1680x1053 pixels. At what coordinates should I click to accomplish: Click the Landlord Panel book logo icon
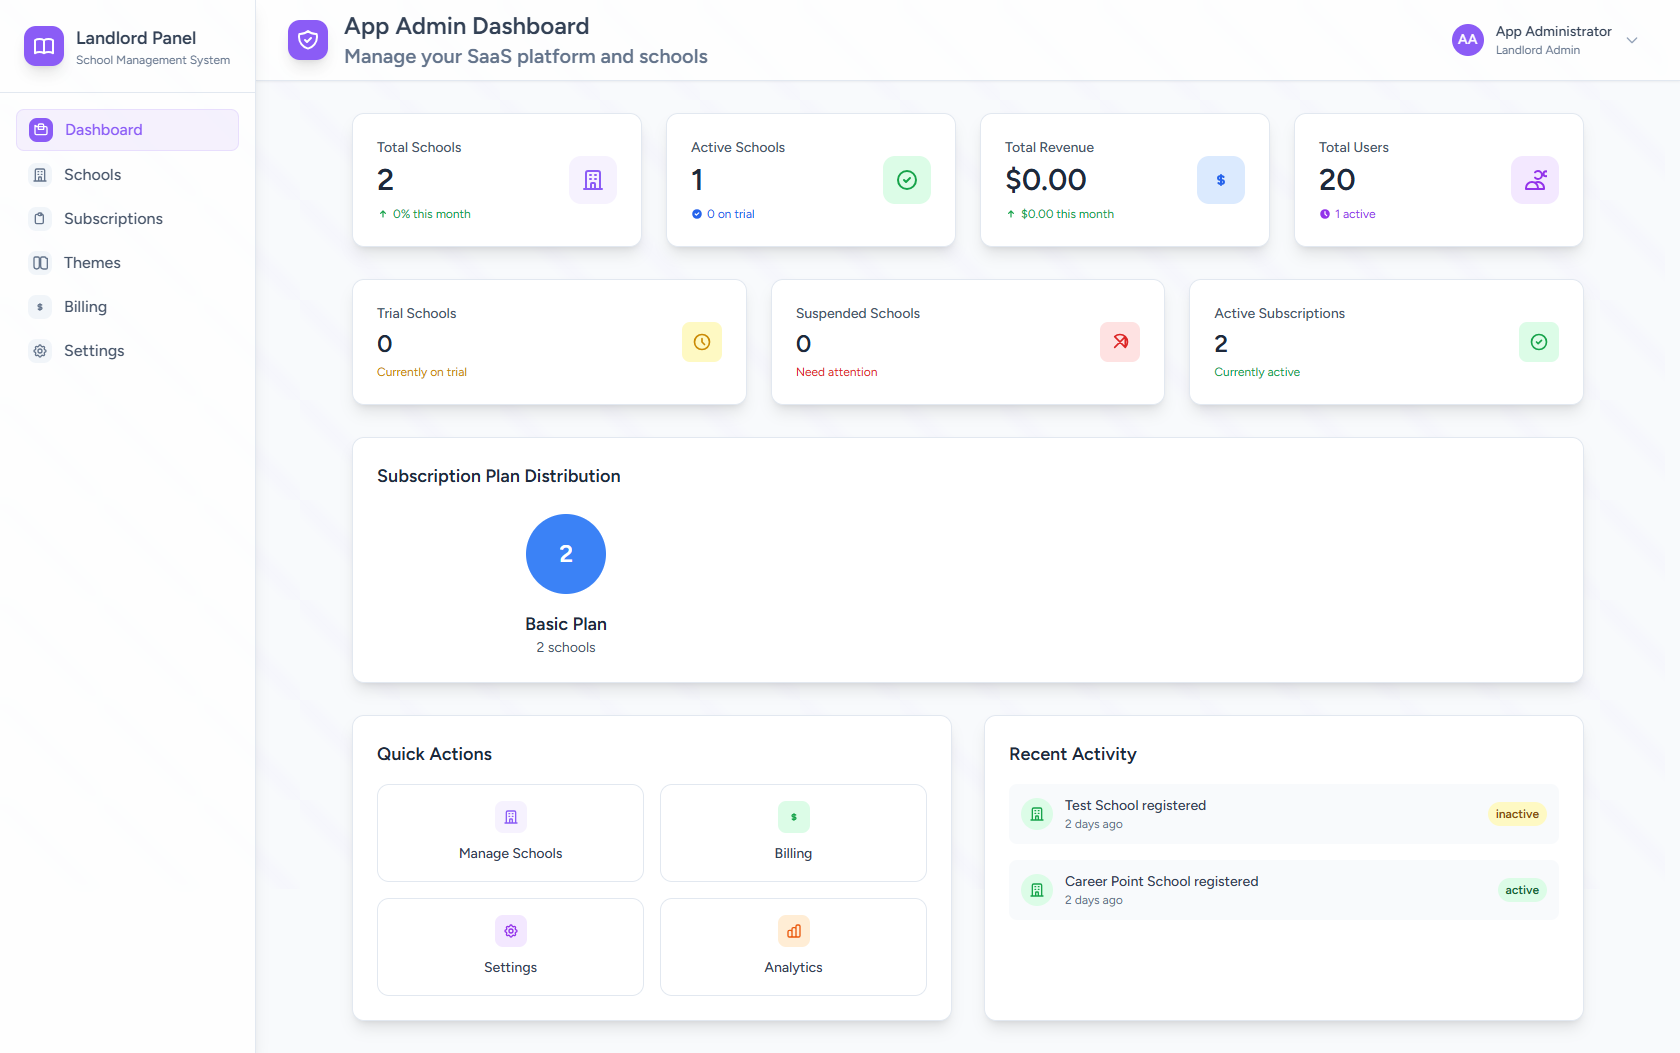44,46
